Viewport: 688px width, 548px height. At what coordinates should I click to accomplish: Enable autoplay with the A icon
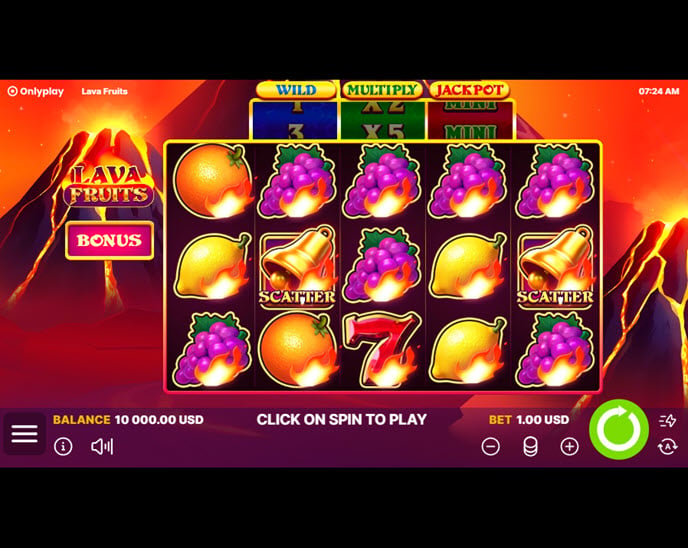point(667,447)
